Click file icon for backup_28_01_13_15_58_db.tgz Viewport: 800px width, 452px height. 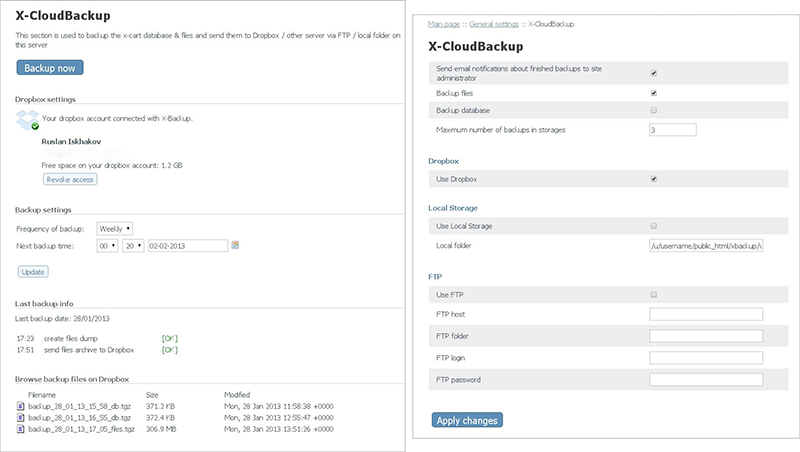click(20, 406)
